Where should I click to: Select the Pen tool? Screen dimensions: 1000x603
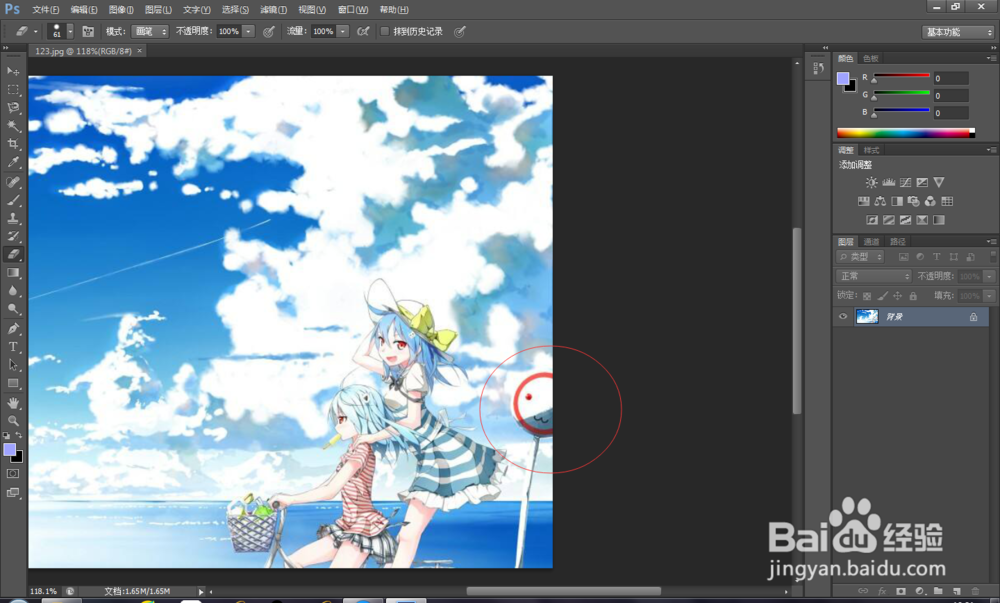[x=13, y=329]
